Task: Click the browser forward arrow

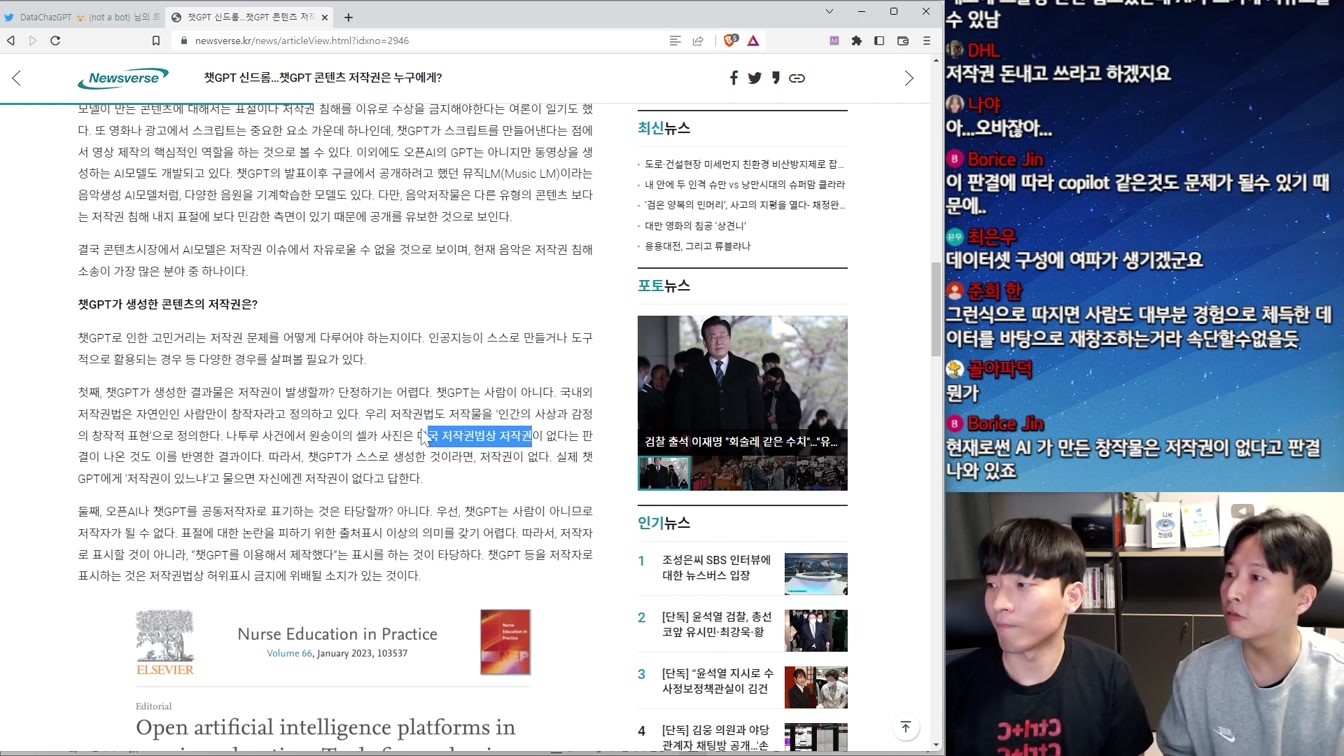Action: 33,41
